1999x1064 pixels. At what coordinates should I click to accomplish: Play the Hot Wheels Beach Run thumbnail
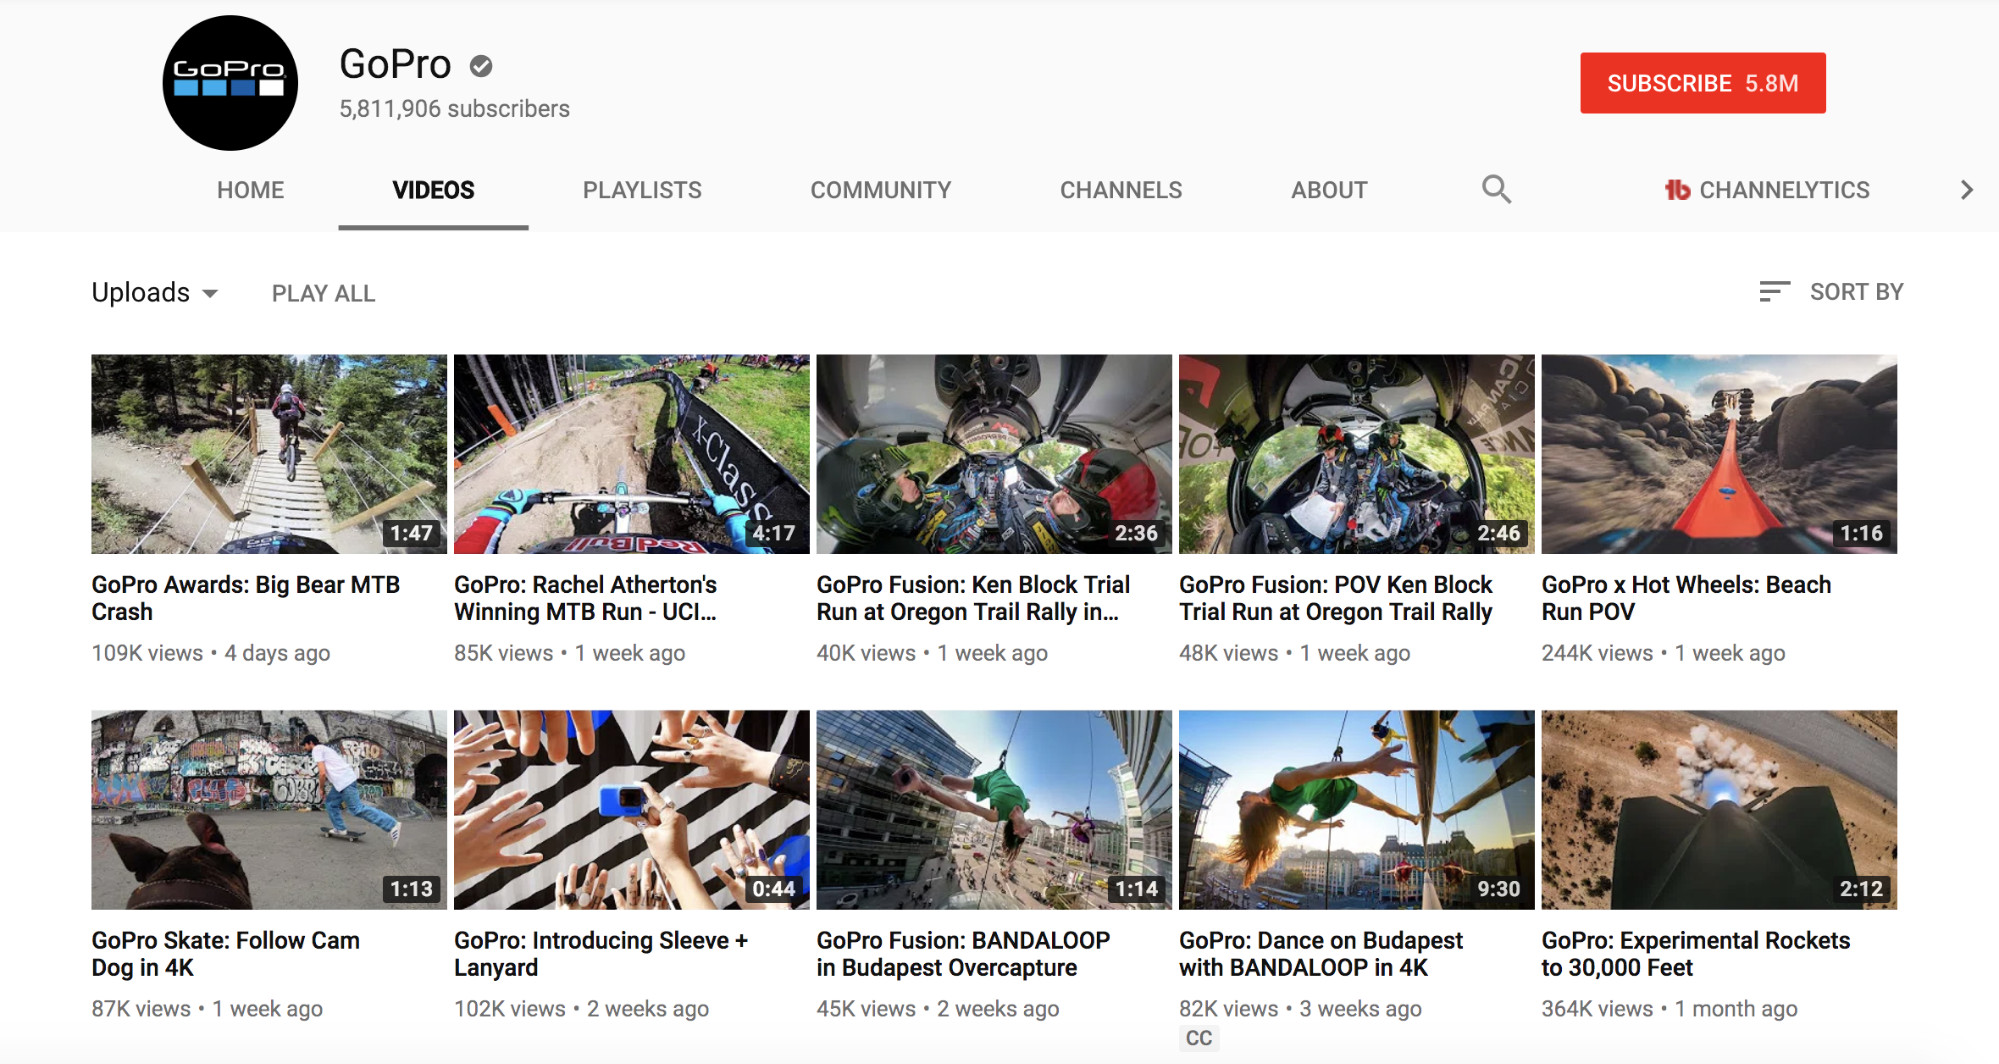[1718, 454]
